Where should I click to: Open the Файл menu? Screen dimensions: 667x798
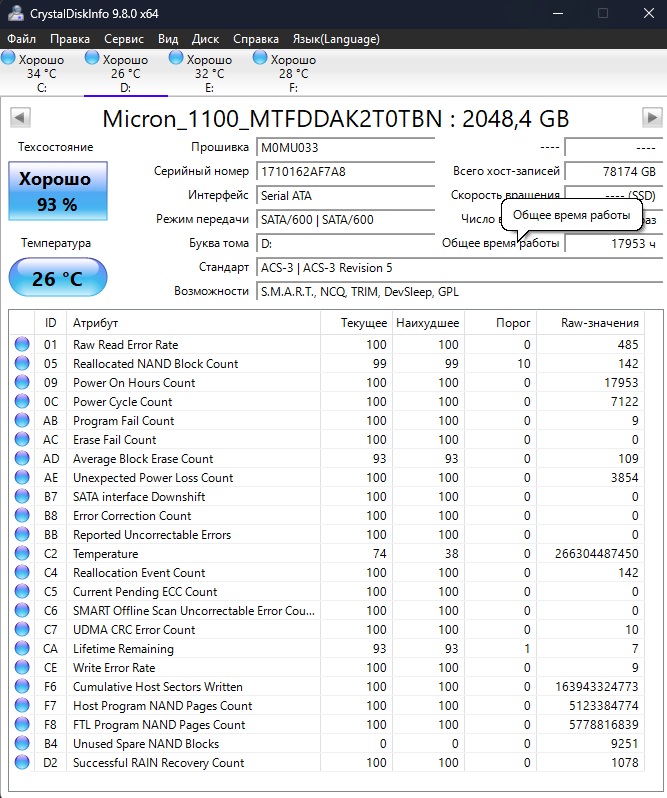pyautogui.click(x=21, y=39)
